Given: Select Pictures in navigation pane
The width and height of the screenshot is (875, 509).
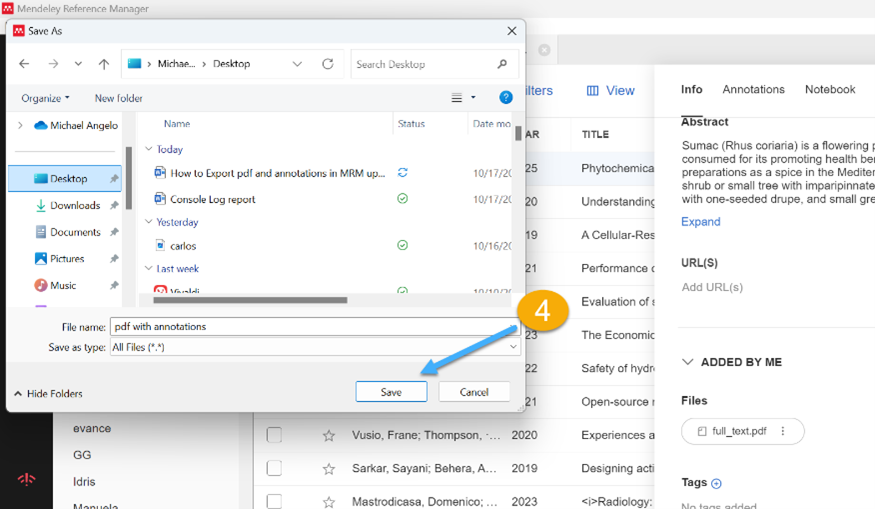Looking at the screenshot, I should click(x=59, y=259).
